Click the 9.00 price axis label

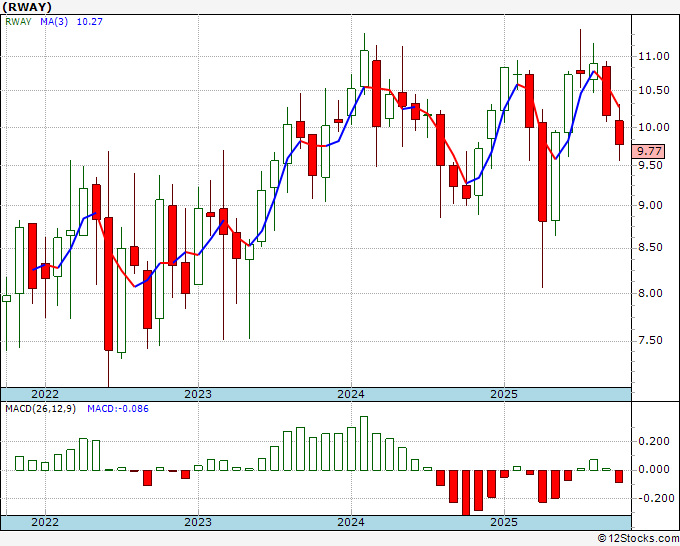tap(650, 206)
